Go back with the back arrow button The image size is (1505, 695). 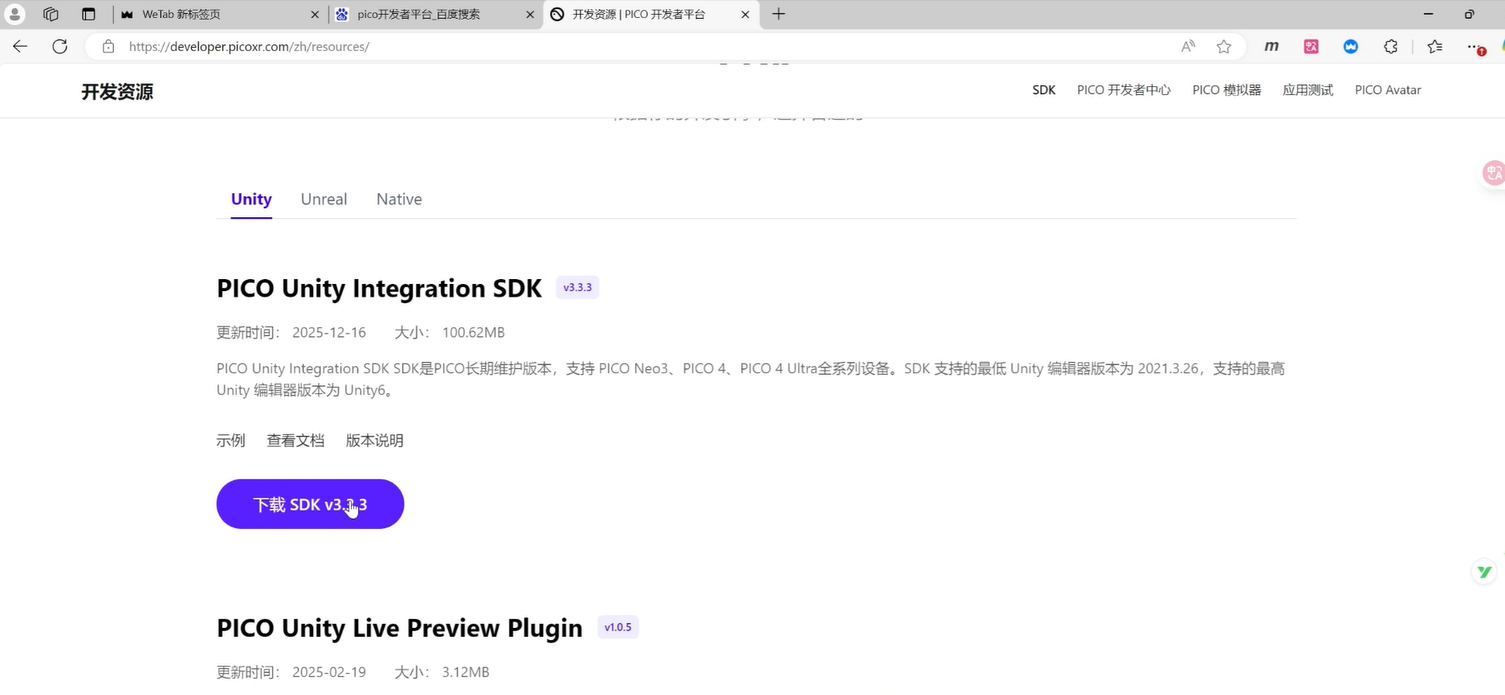(x=20, y=46)
